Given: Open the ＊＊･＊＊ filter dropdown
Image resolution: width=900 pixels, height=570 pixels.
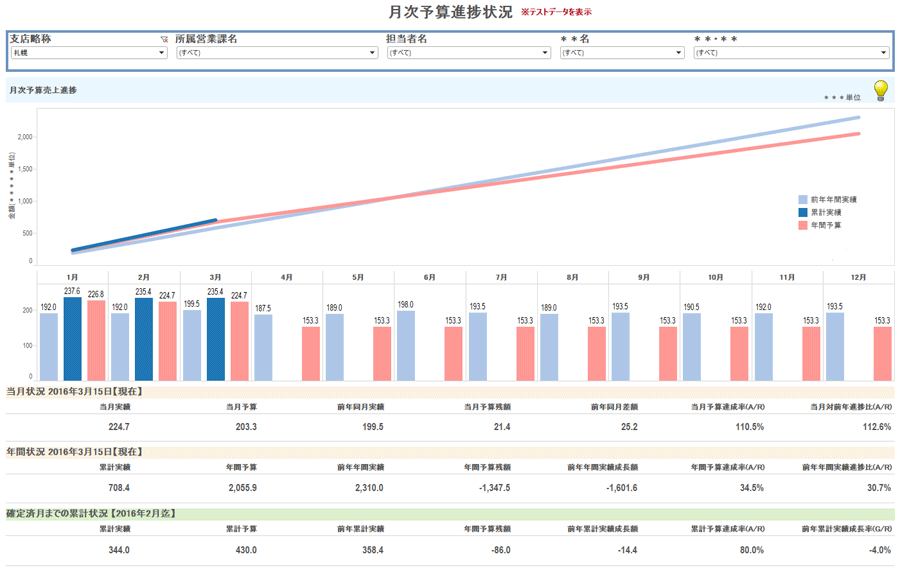Looking at the screenshot, I should click(790, 53).
